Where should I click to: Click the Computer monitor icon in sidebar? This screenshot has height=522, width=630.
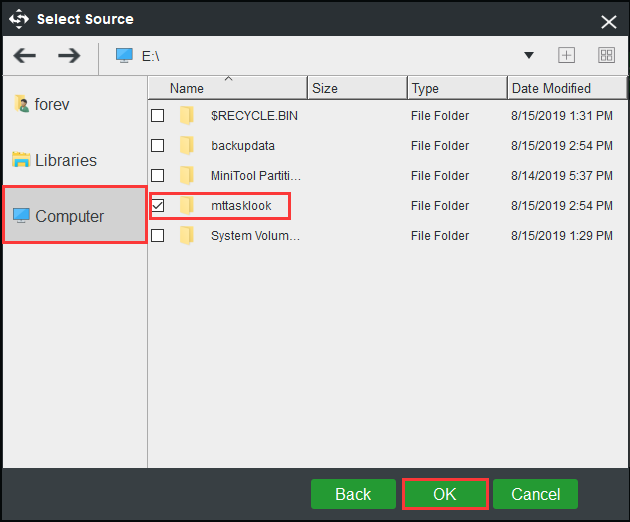[x=21, y=216]
